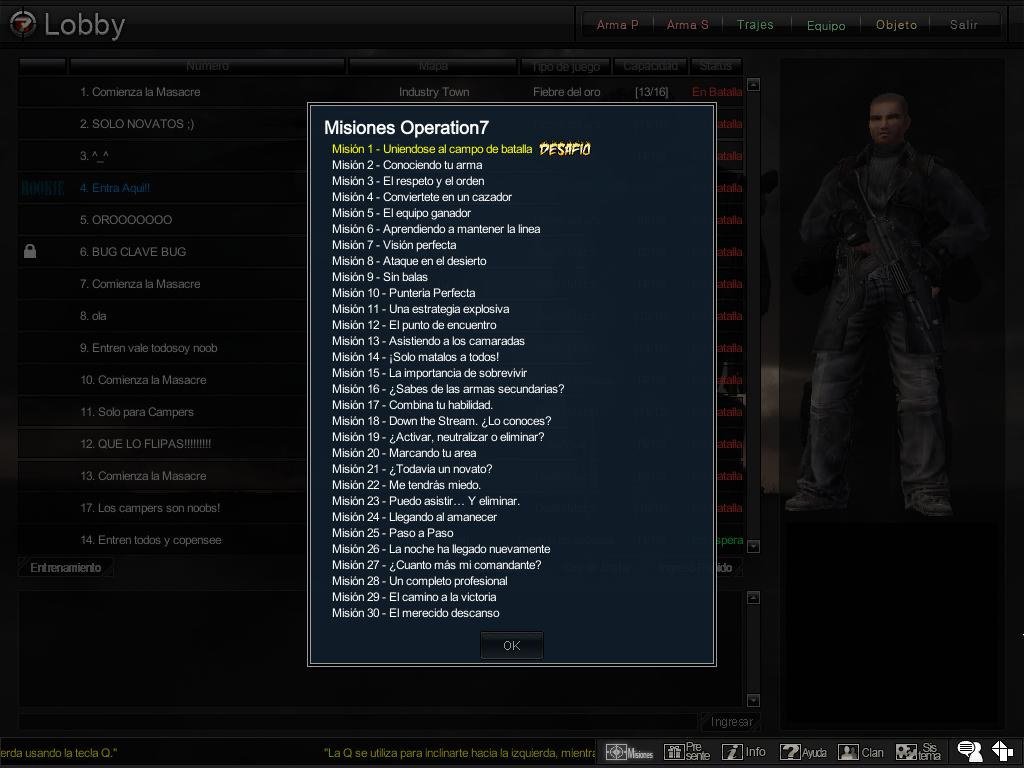Viewport: 1024px width, 768px height.
Task: Open the Info icon
Action: pos(744,752)
